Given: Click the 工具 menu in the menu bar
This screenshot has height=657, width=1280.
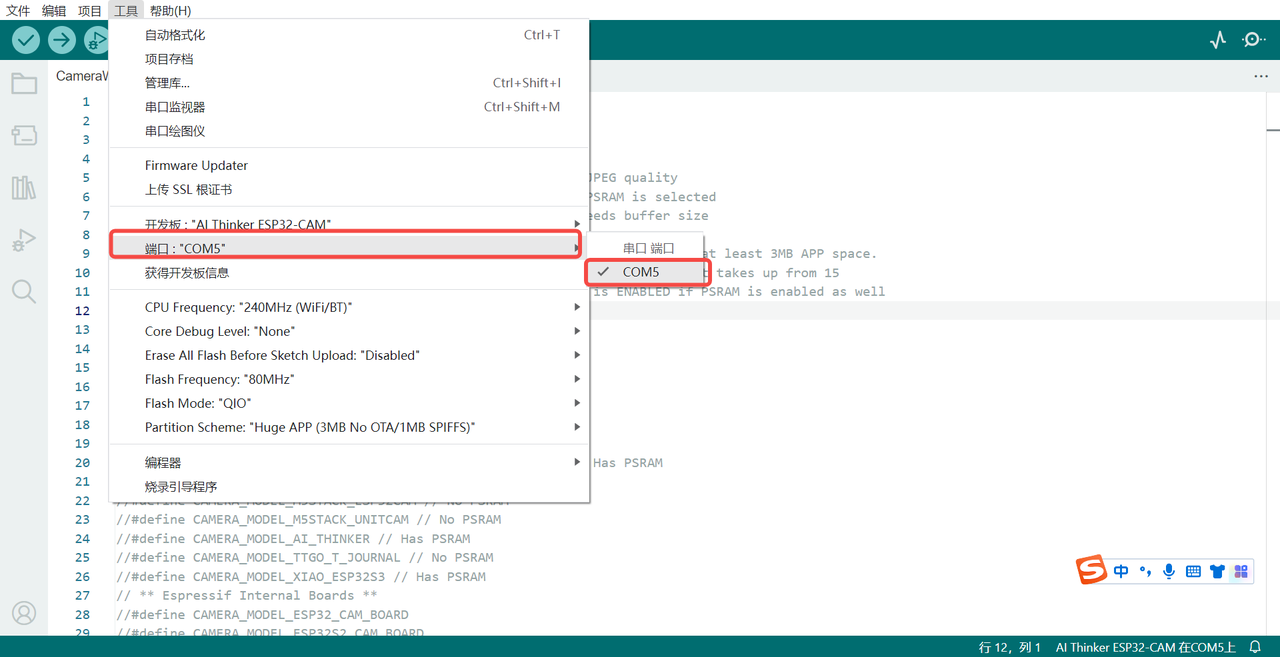Looking at the screenshot, I should (x=126, y=11).
